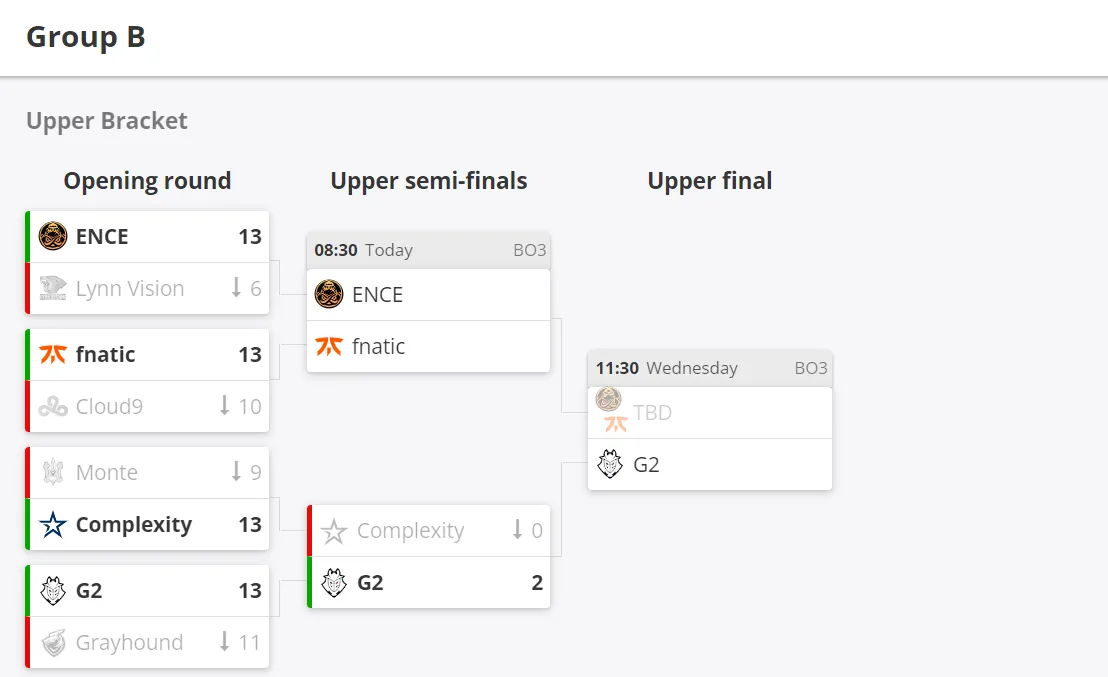Click the Cloud9 team logo
Image resolution: width=1108 pixels, height=677 pixels.
point(52,406)
